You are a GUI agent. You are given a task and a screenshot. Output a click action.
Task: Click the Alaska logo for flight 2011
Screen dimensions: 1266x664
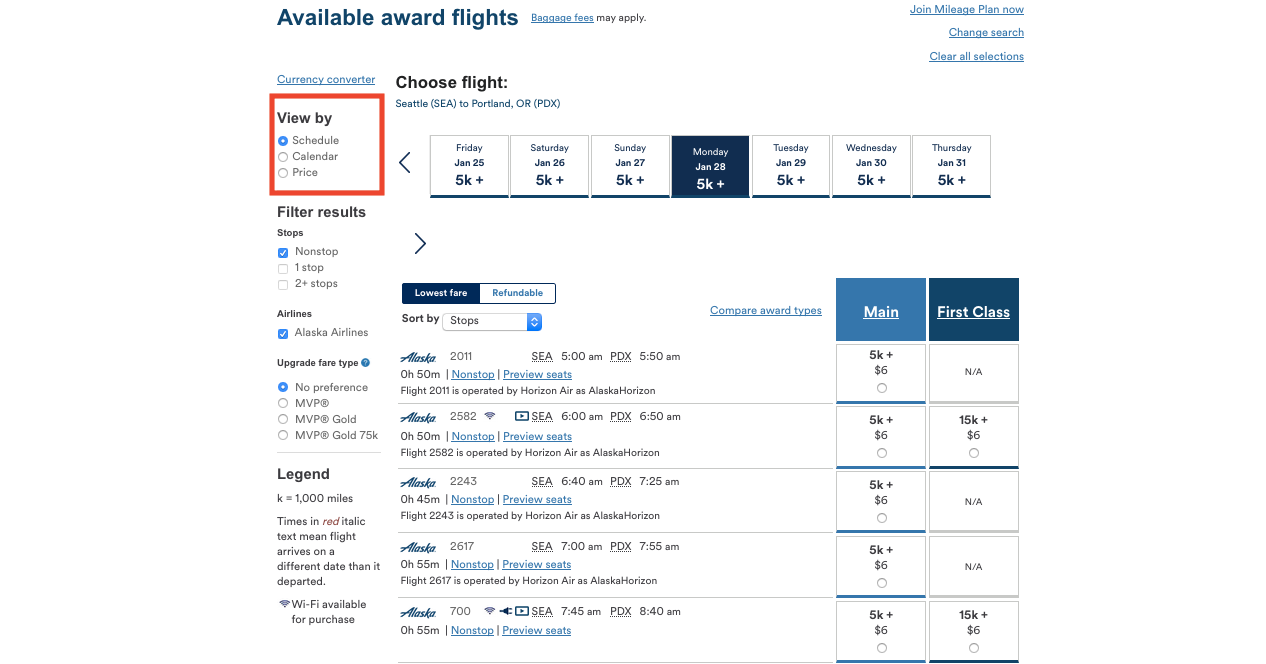click(418, 357)
